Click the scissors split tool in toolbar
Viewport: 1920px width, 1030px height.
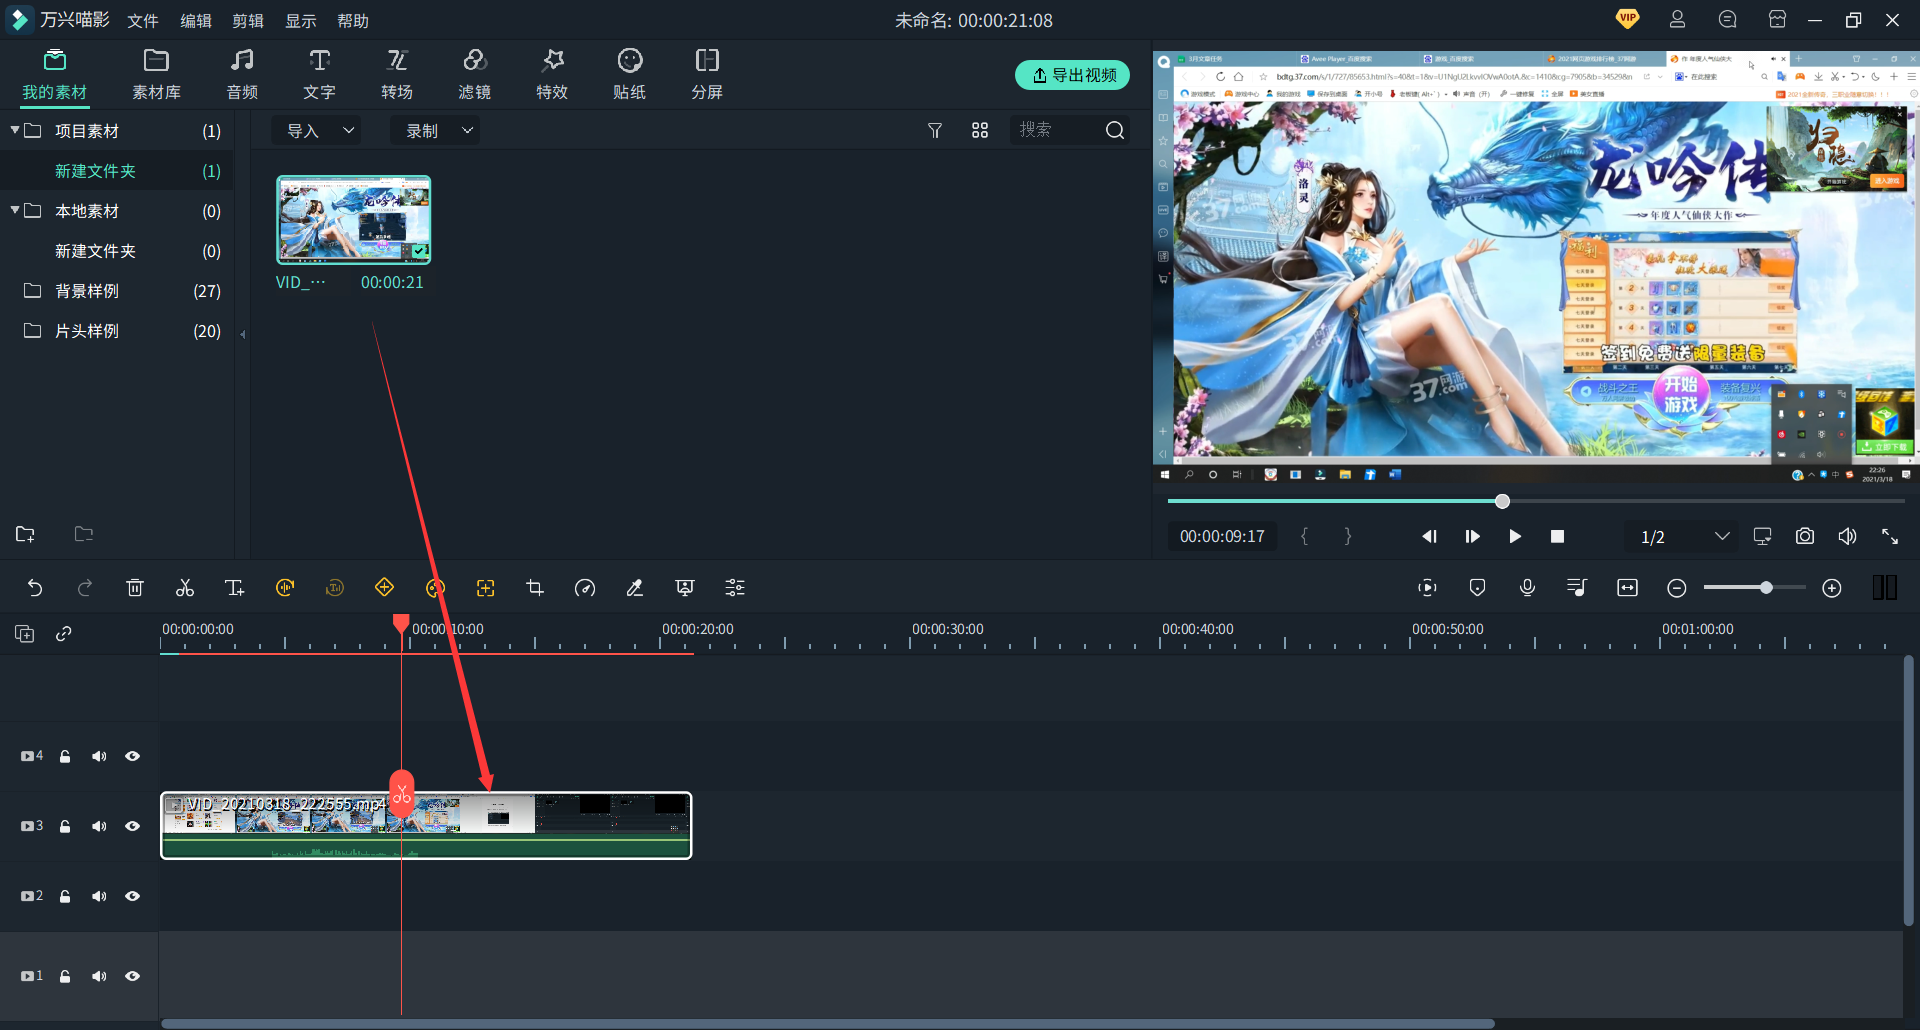coord(185,588)
